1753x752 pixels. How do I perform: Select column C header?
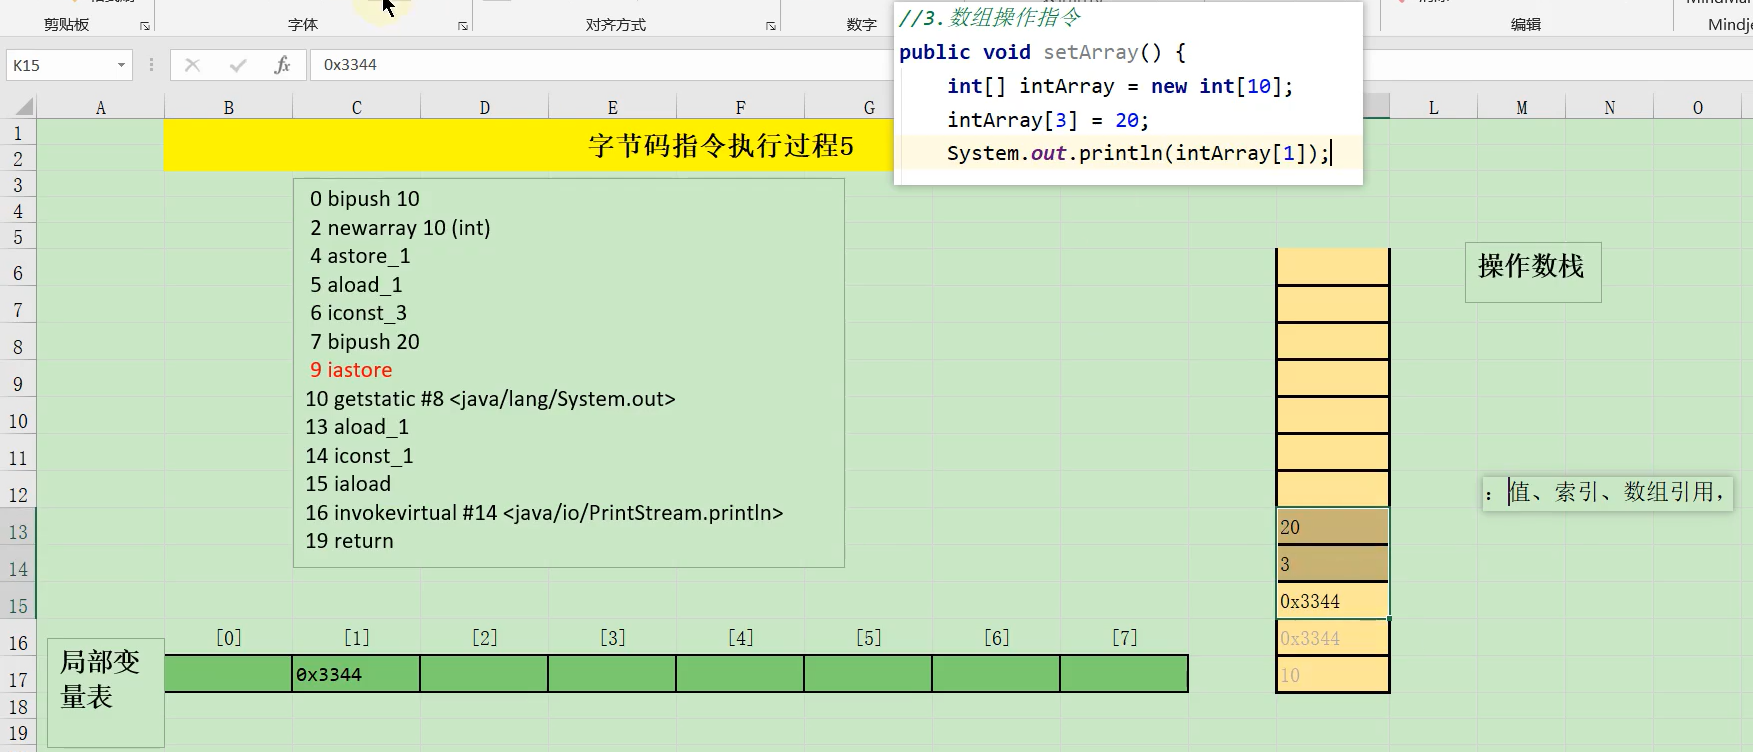tap(357, 108)
